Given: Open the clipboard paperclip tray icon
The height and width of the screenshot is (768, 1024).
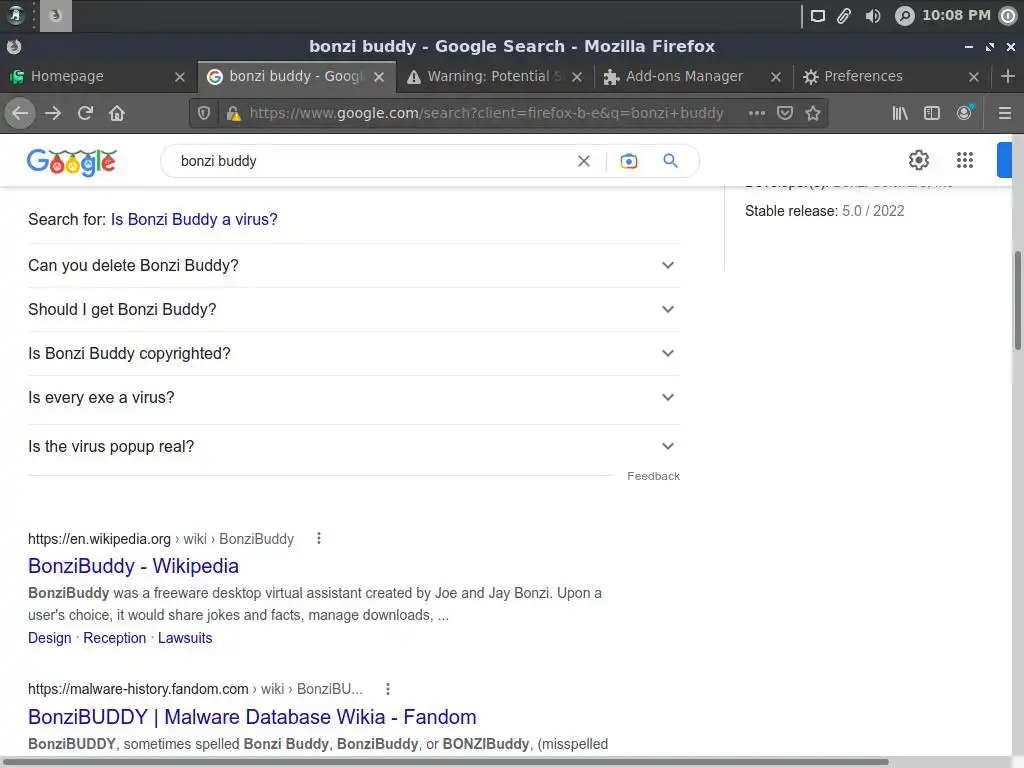Looking at the screenshot, I should [844, 16].
